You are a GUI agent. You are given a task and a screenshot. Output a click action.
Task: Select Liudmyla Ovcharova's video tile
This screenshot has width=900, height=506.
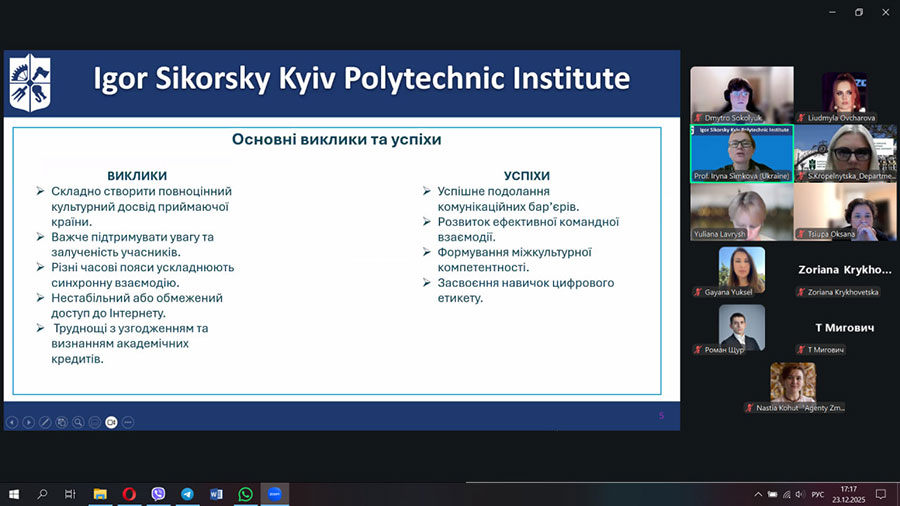(x=844, y=95)
